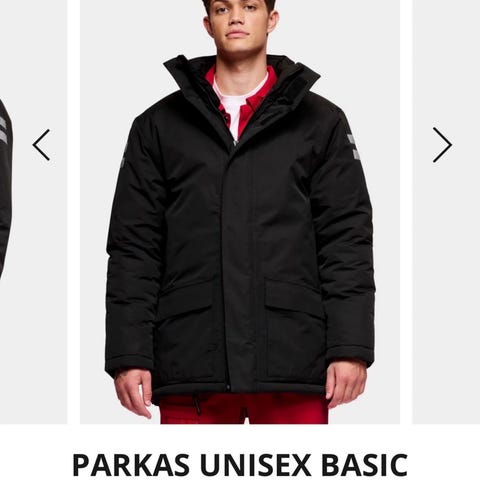The width and height of the screenshot is (480, 480).
Task: Click the front zipper placket of the parka
Action: click(x=234, y=267)
